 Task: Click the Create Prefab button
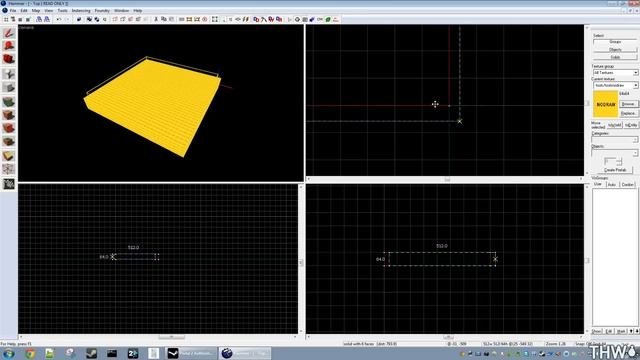615,170
